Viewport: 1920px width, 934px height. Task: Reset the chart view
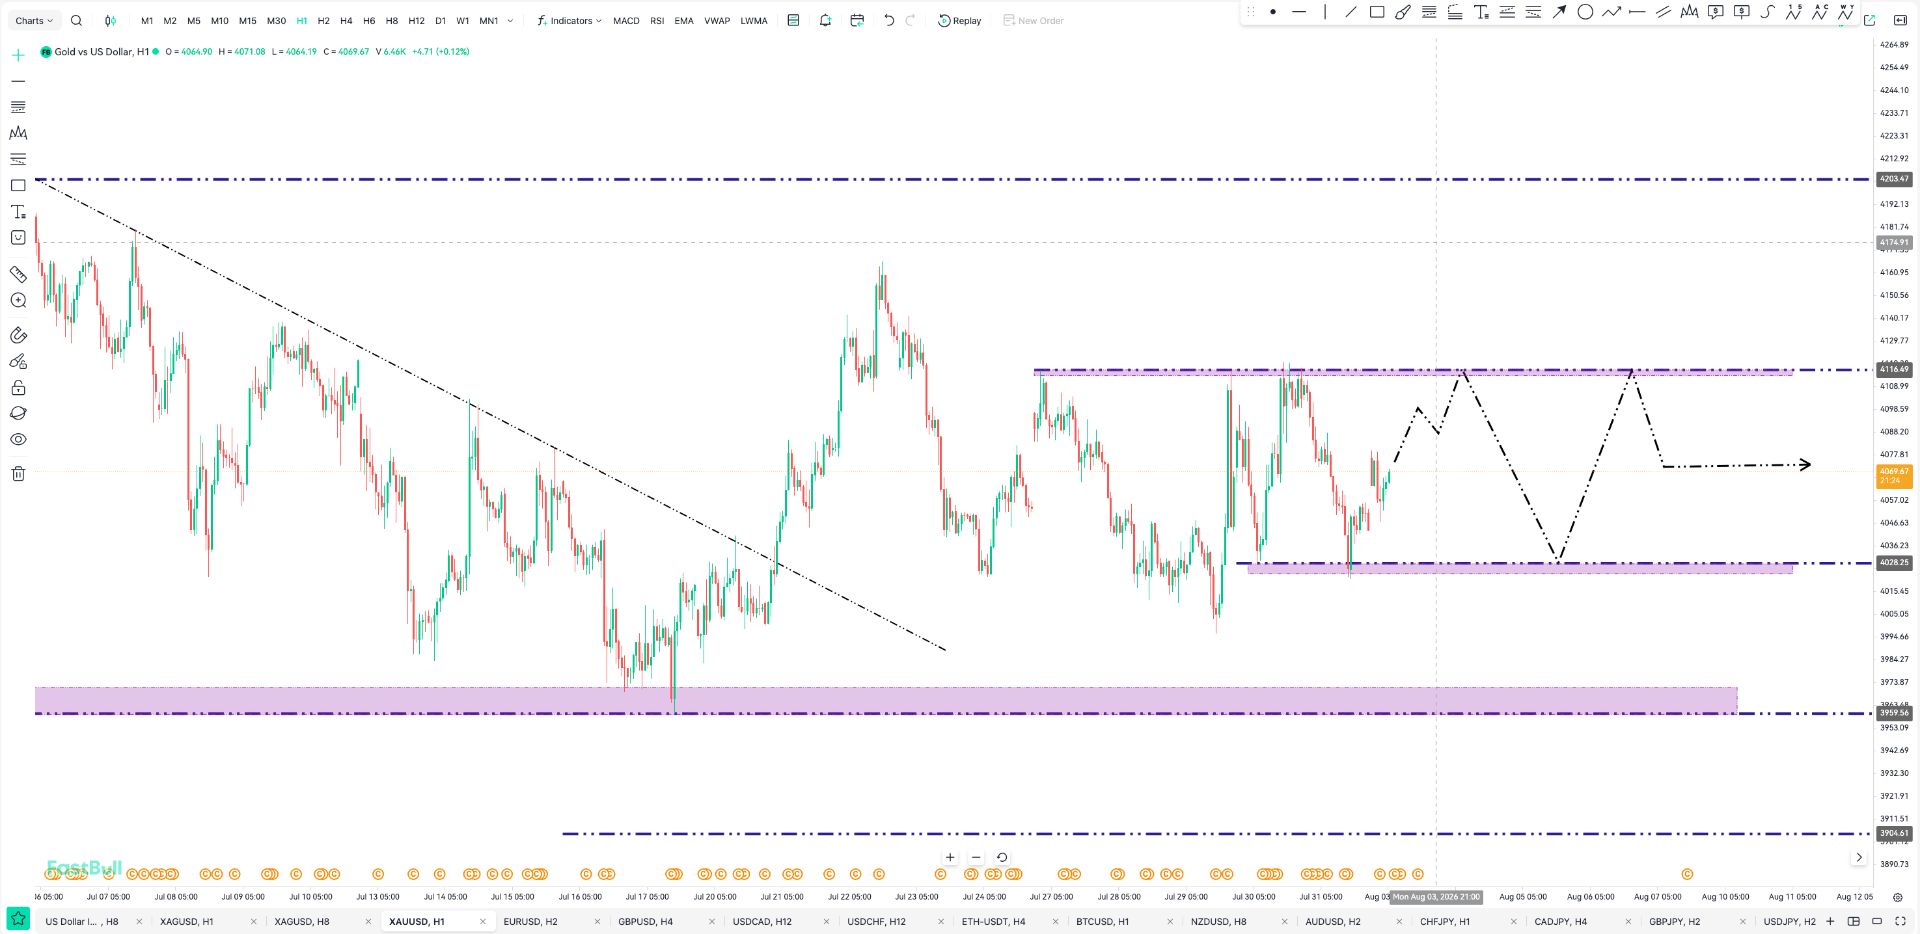pos(1002,857)
